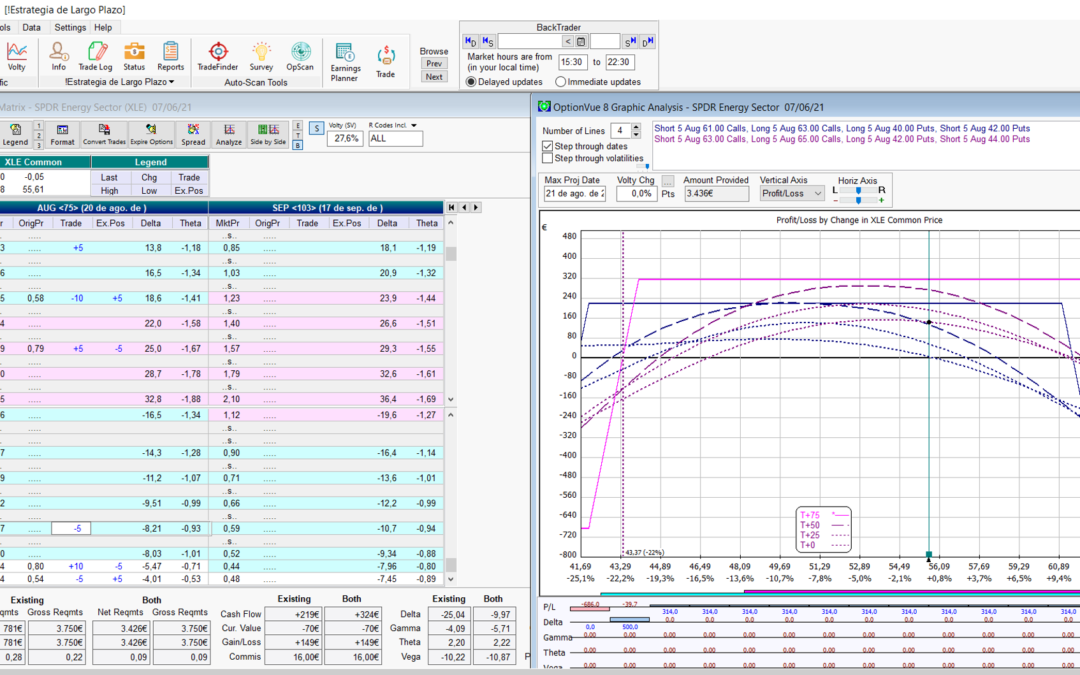Image resolution: width=1080 pixels, height=675 pixels.
Task: Enable Step through volatilities
Action: pos(548,158)
